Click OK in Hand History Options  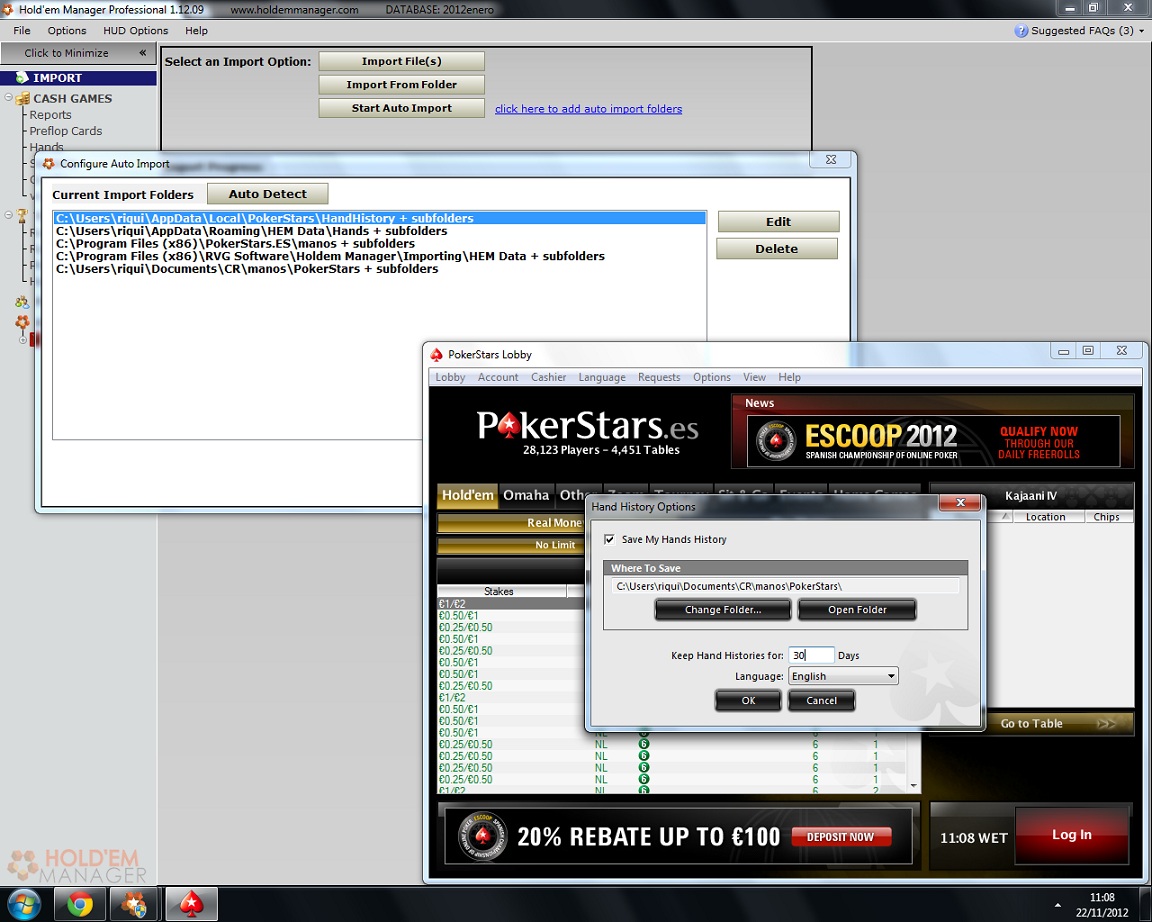click(x=748, y=701)
